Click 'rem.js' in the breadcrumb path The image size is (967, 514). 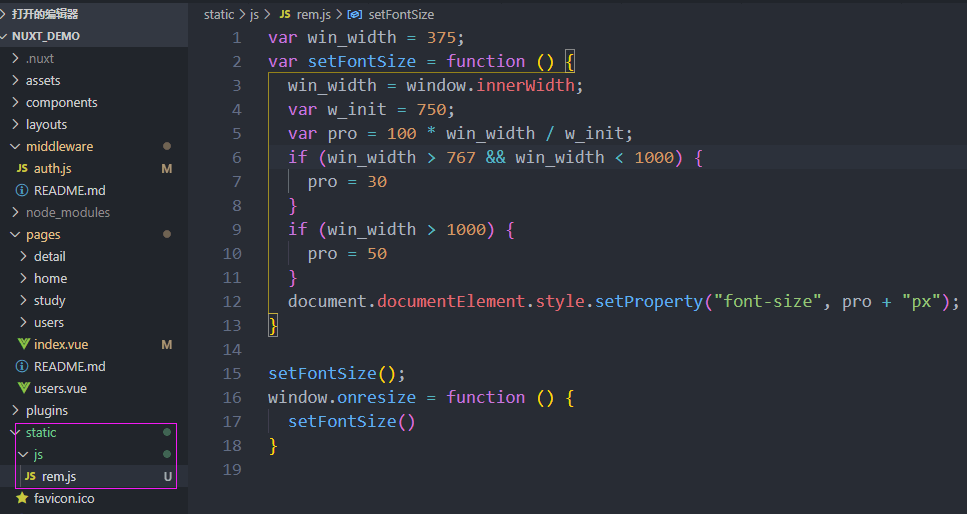313,14
